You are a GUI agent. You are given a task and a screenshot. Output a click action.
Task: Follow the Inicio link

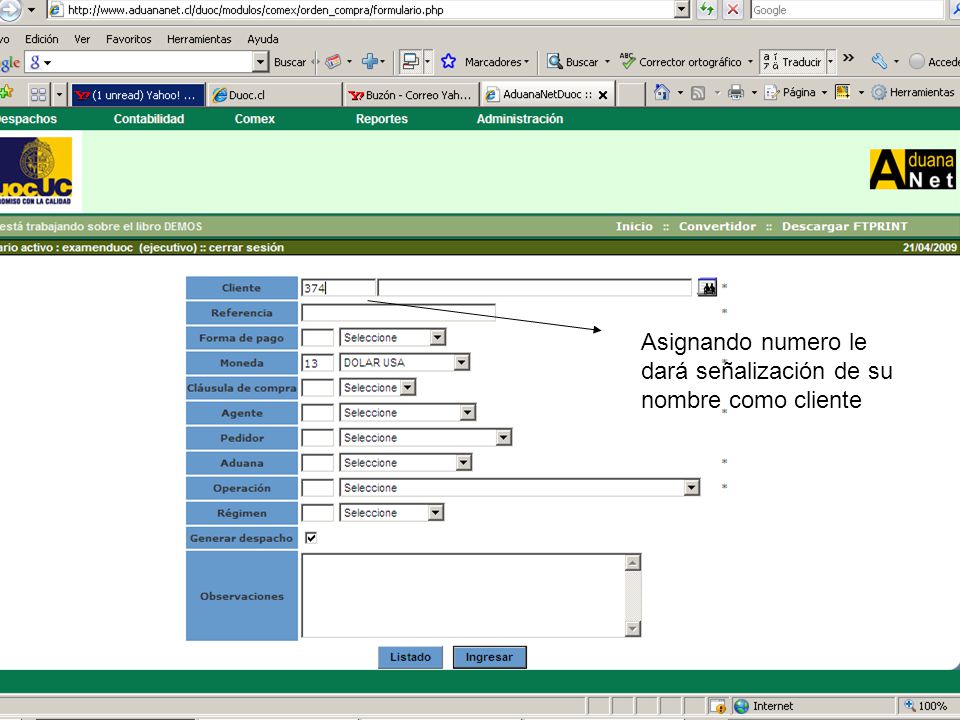(634, 227)
